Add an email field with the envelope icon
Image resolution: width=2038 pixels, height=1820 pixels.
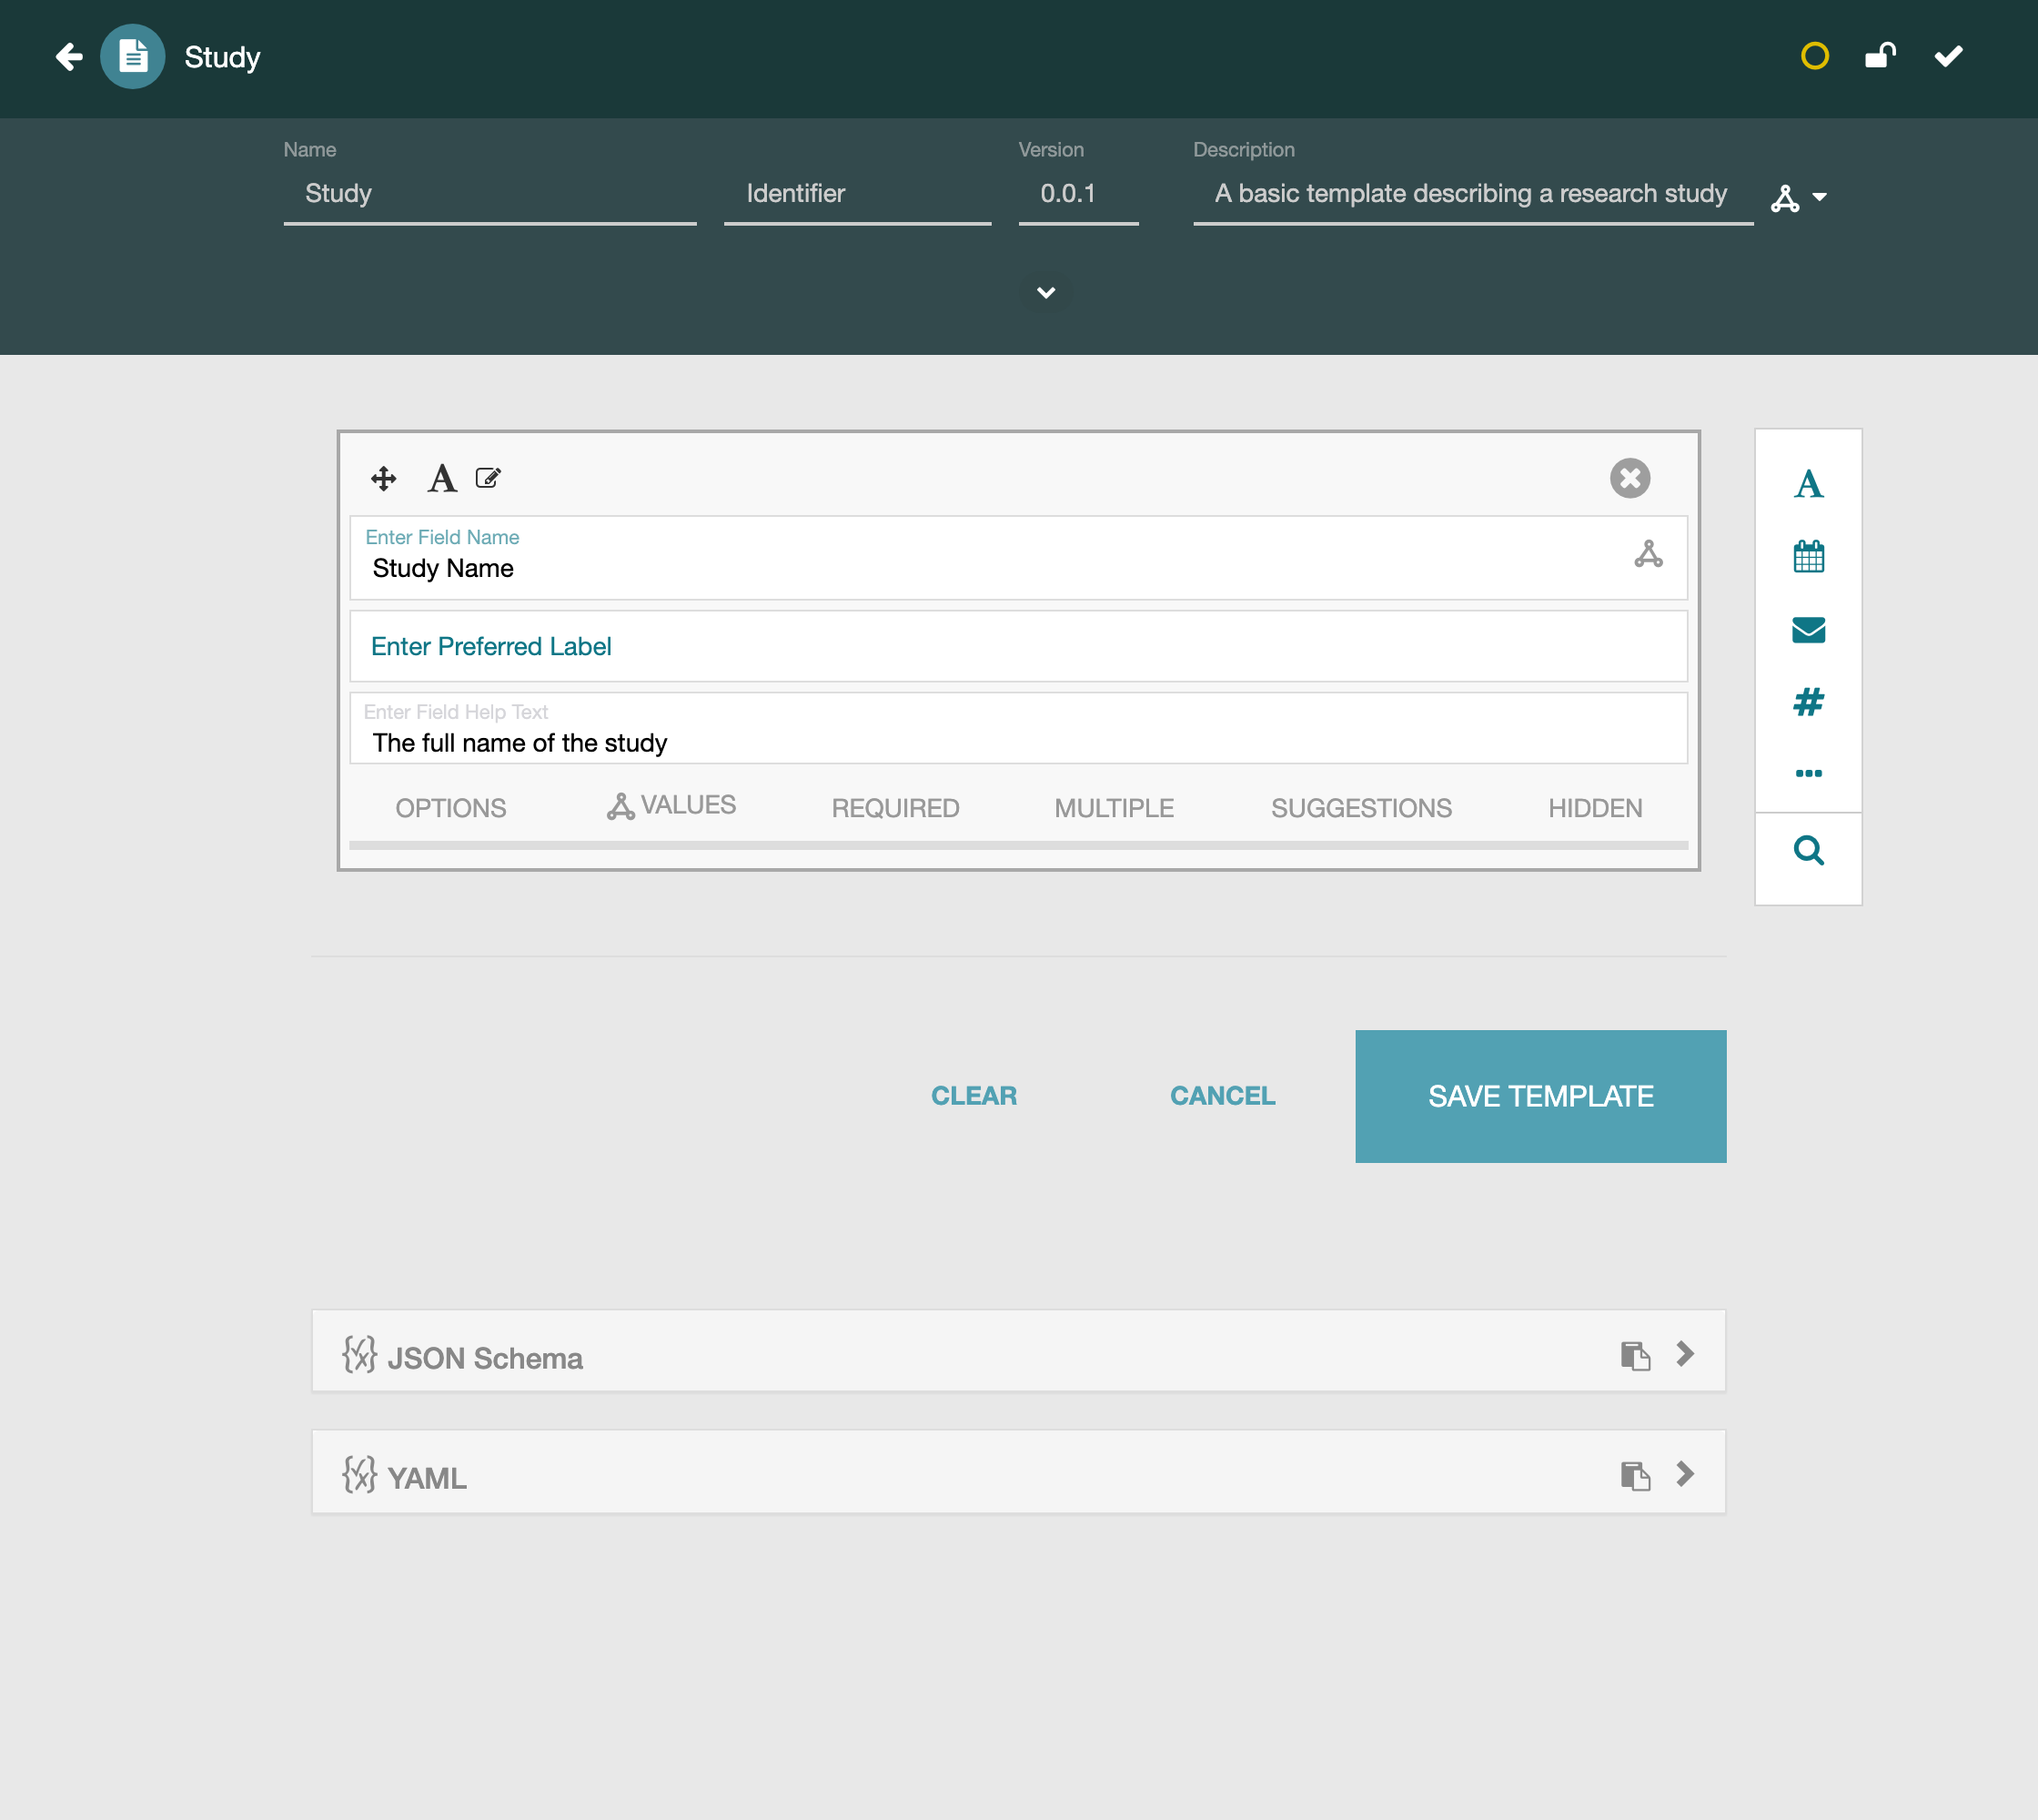1808,630
